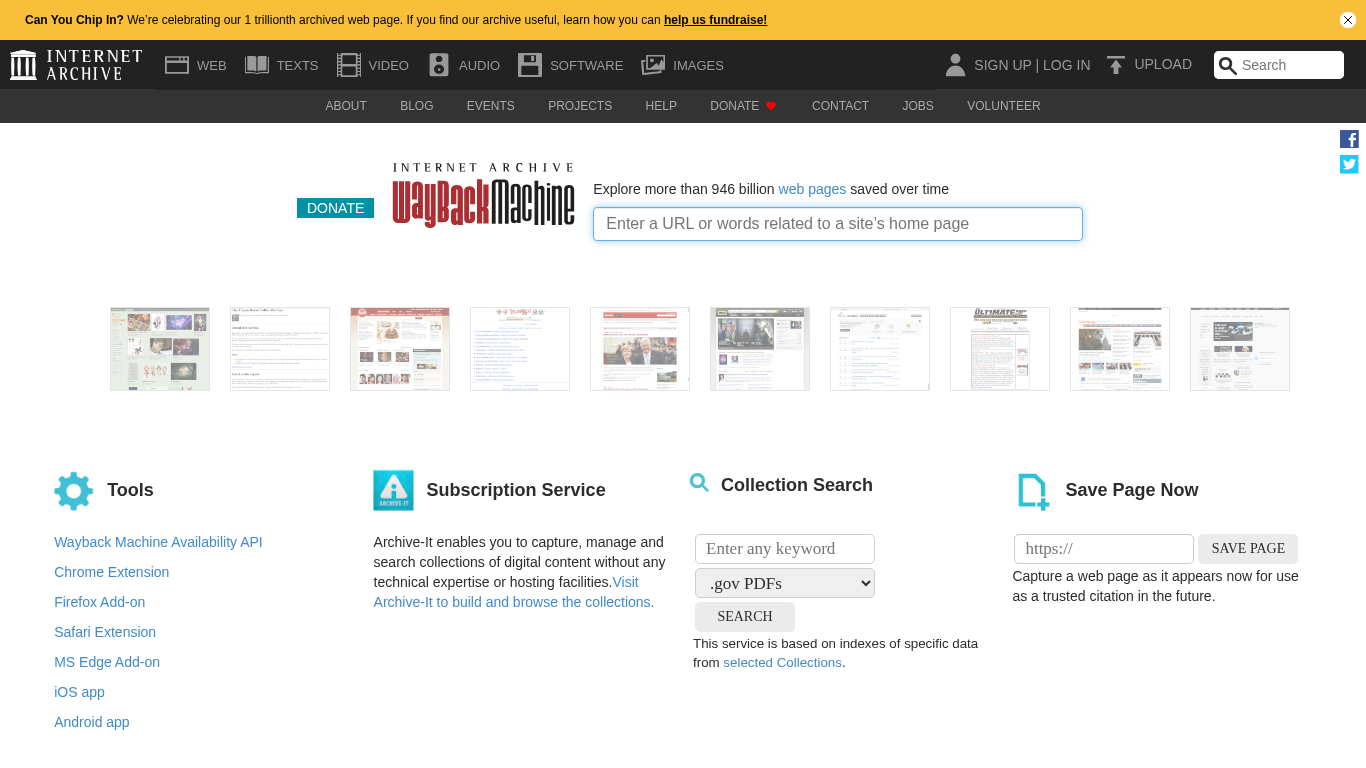Click the LOG IN link
The width and height of the screenshot is (1366, 768).
click(x=1067, y=65)
